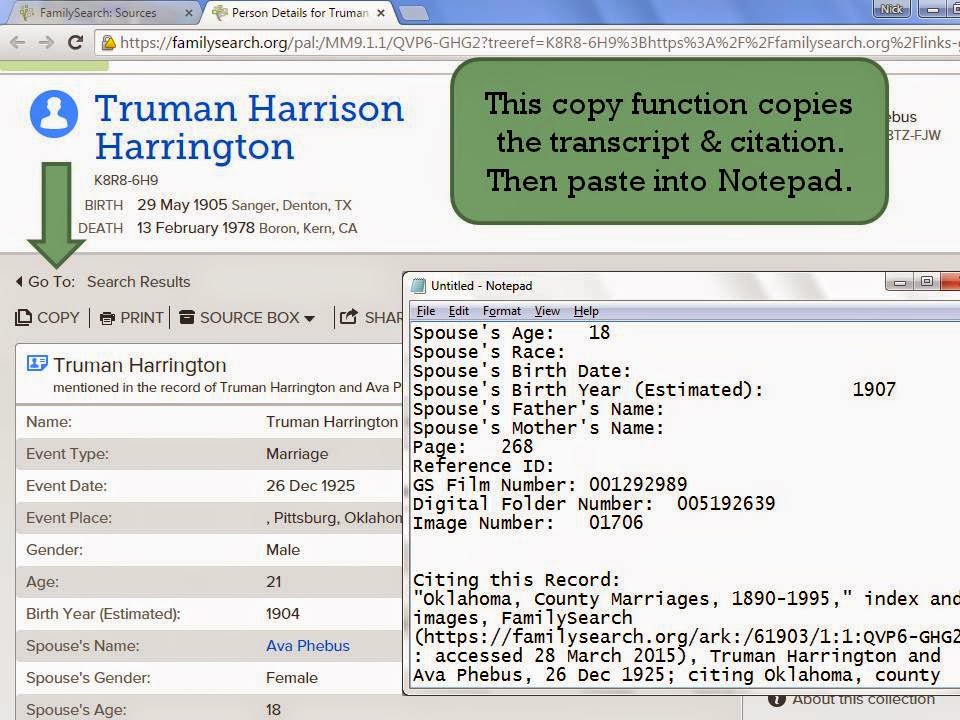The width and height of the screenshot is (960, 720).
Task: Click the printer icon next to PRINT
Action: pos(107,318)
